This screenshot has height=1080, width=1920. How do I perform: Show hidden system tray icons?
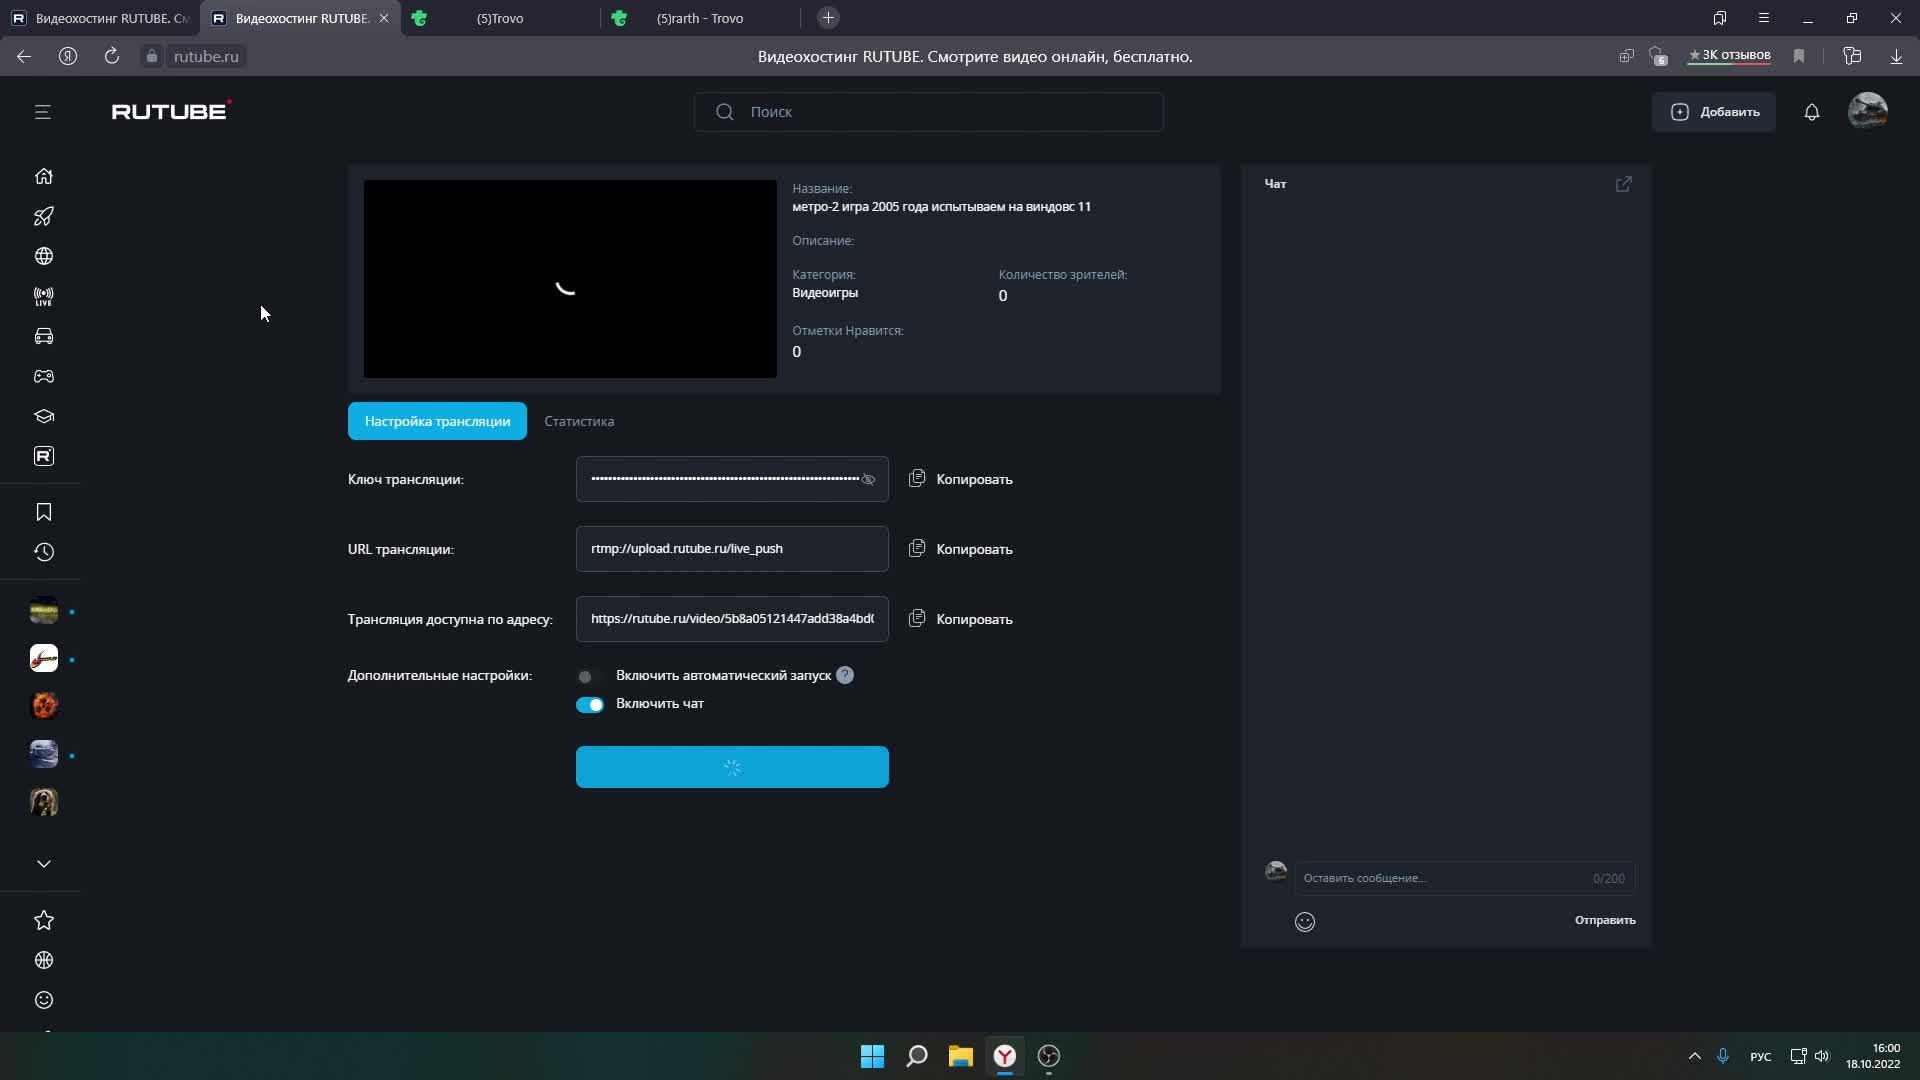[x=1694, y=1056]
